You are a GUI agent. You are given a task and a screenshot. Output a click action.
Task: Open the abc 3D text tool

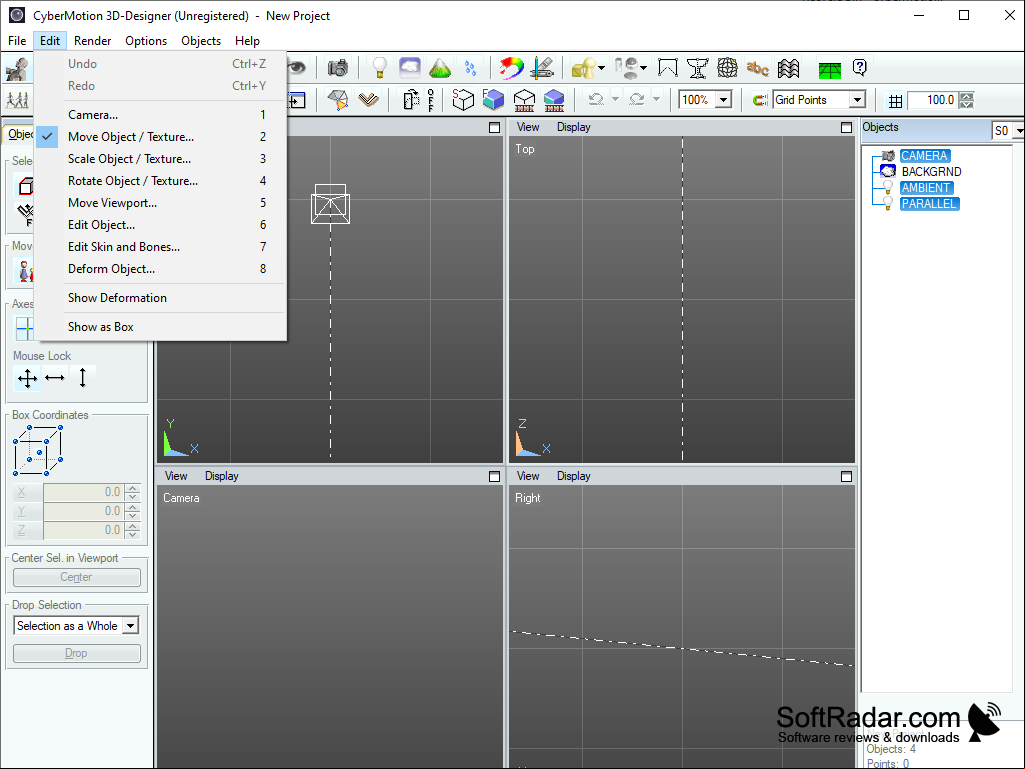tap(758, 68)
